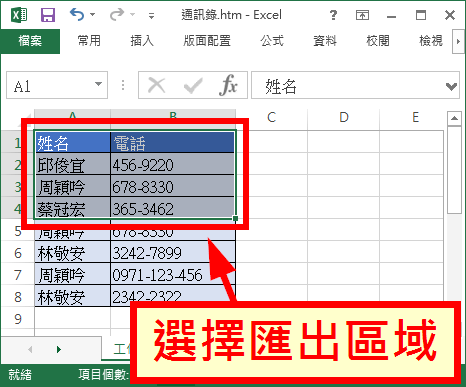Select row 3 cell with 周穎吟
466x387 pixels.
73,187
